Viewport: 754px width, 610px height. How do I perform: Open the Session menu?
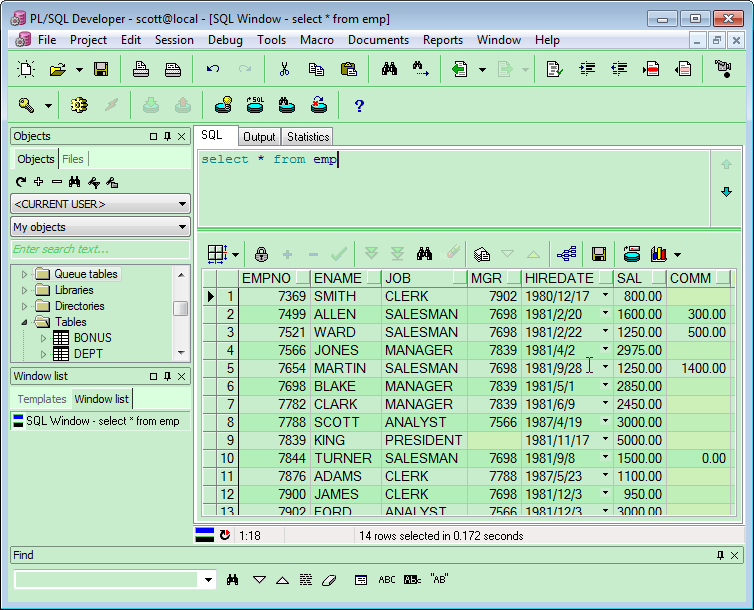click(x=174, y=40)
